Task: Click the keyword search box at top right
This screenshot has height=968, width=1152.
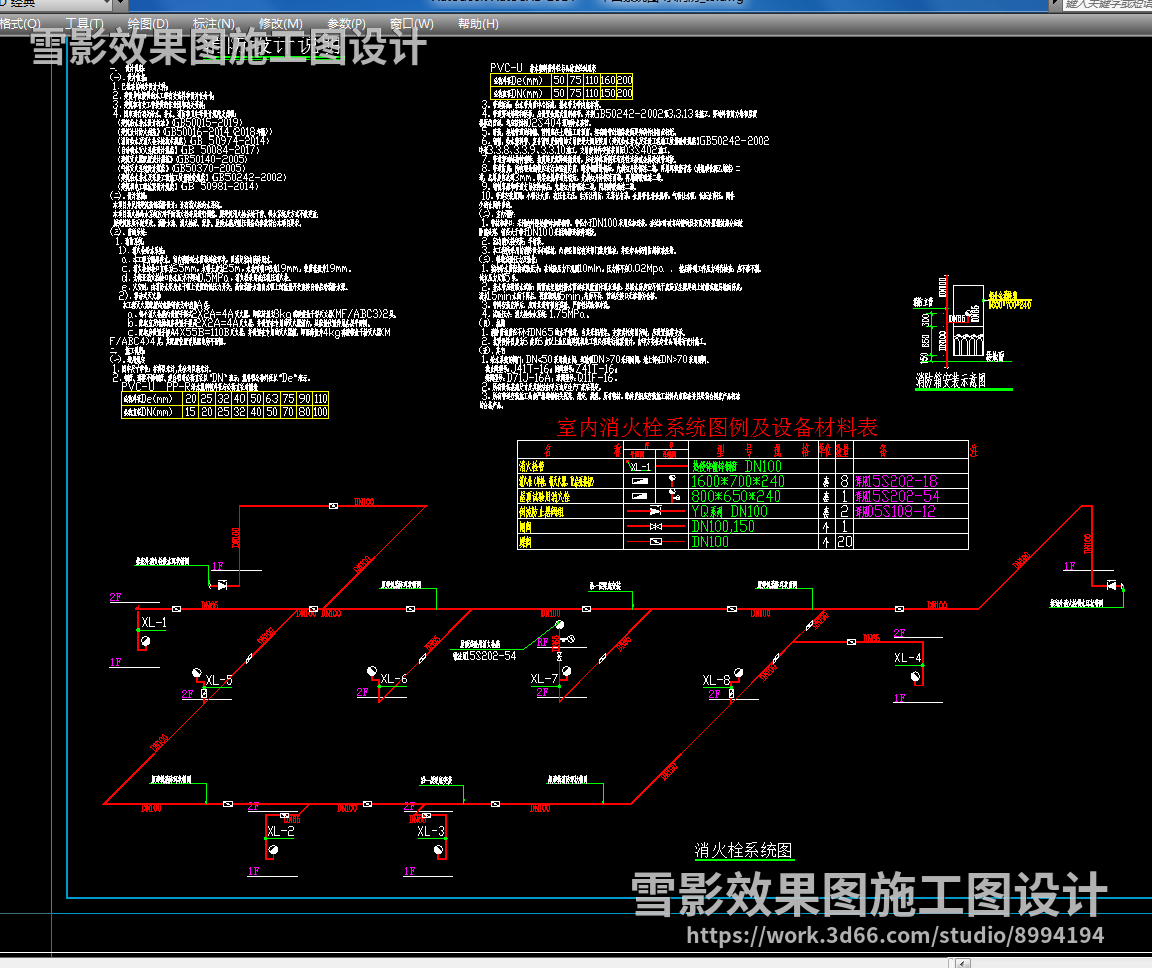Action: [1102, 5]
